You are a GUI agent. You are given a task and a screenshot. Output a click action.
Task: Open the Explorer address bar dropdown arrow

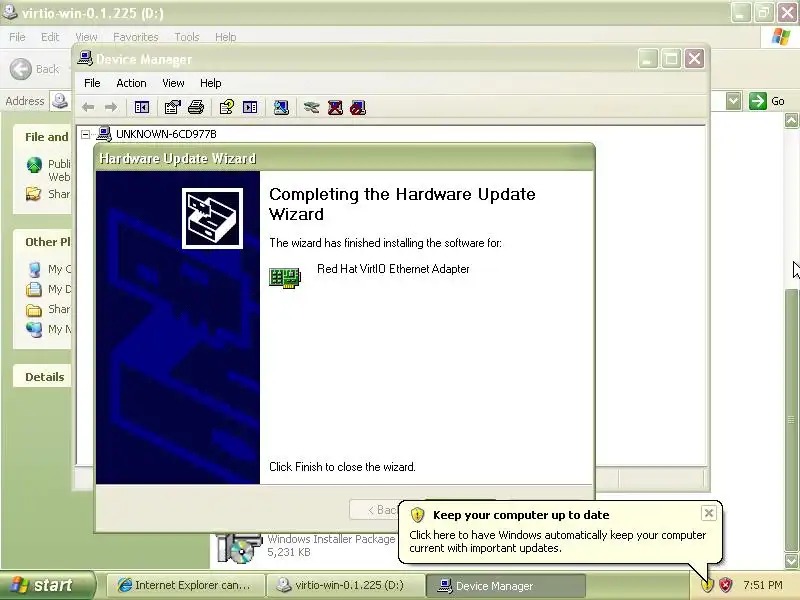[x=734, y=101]
